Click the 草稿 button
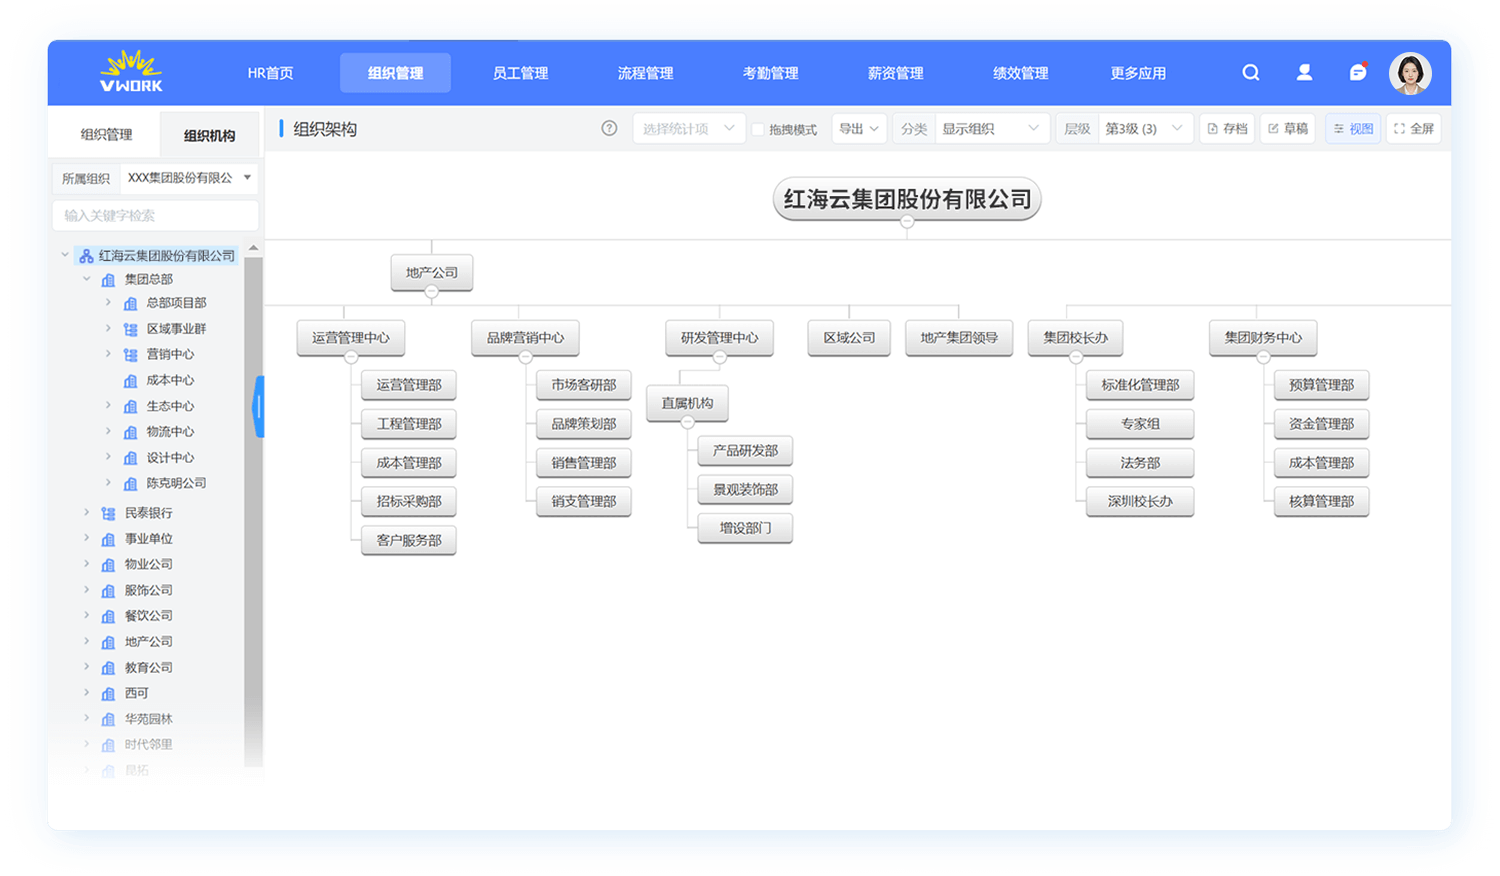Screen dimensions: 1500x876 pos(1288,129)
